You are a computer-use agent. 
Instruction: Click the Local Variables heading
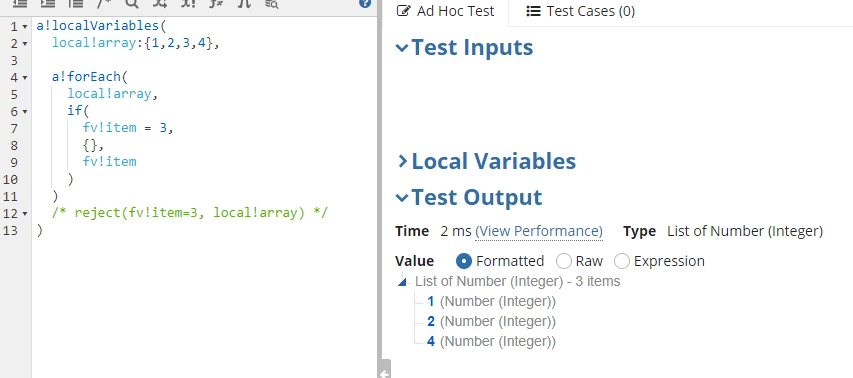click(x=494, y=161)
